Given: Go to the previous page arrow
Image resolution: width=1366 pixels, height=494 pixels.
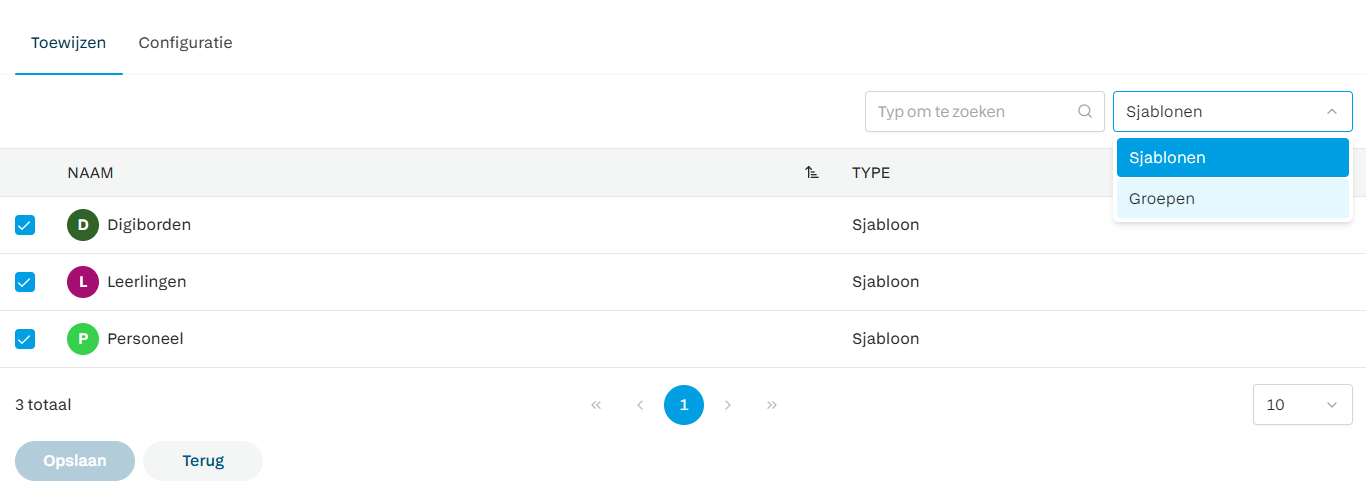Looking at the screenshot, I should 640,405.
